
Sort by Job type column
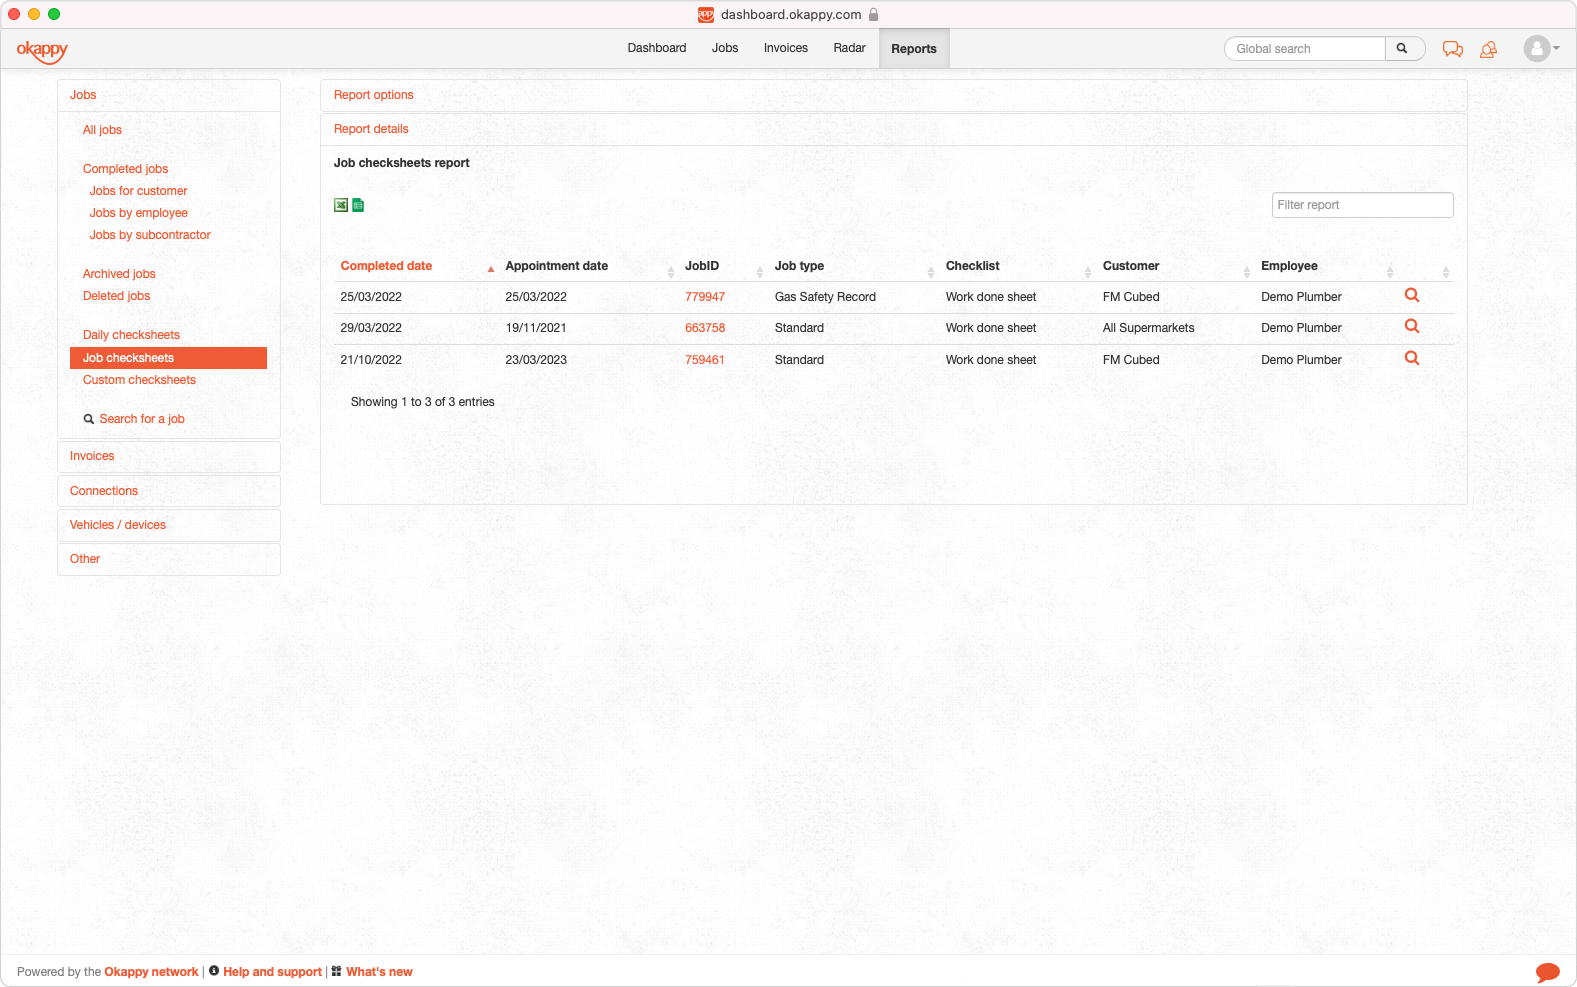854,266
